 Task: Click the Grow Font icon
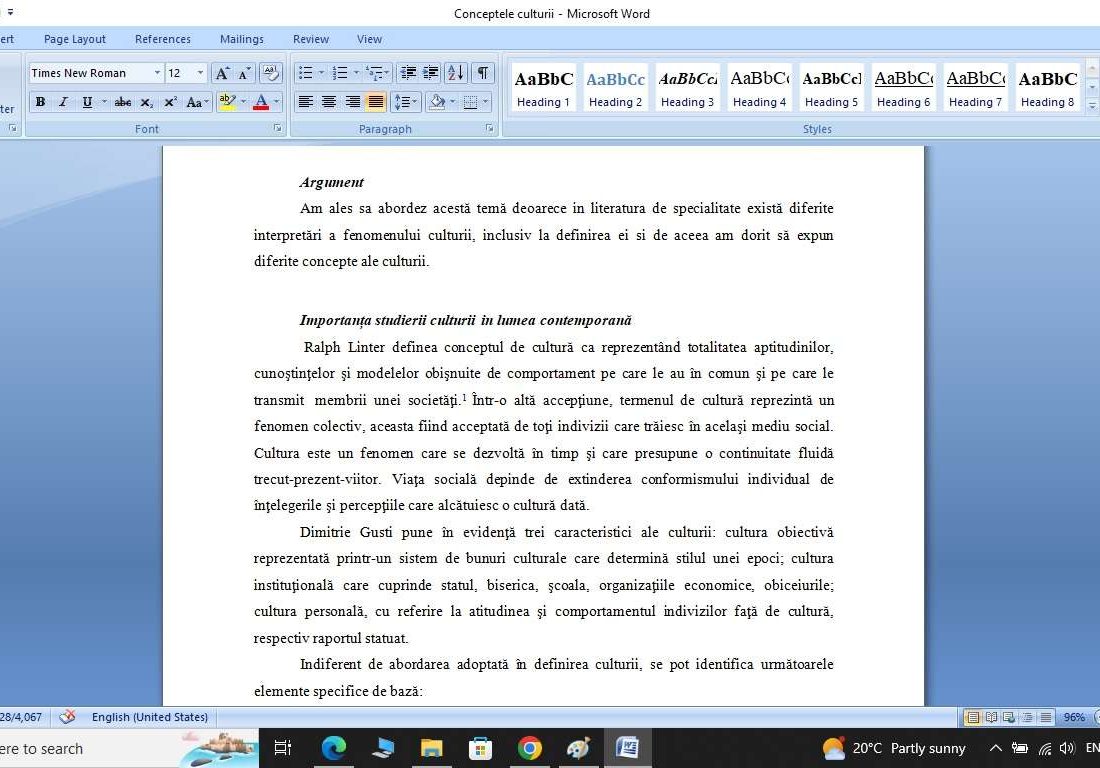222,73
